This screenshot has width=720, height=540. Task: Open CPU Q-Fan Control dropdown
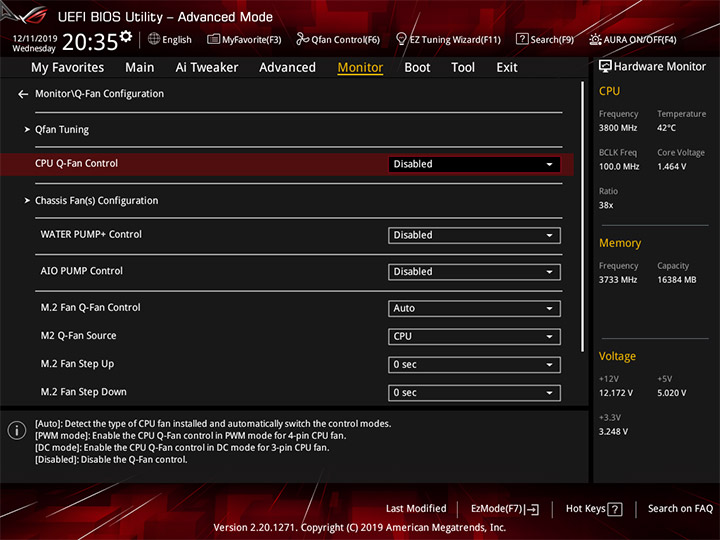[x=474, y=164]
